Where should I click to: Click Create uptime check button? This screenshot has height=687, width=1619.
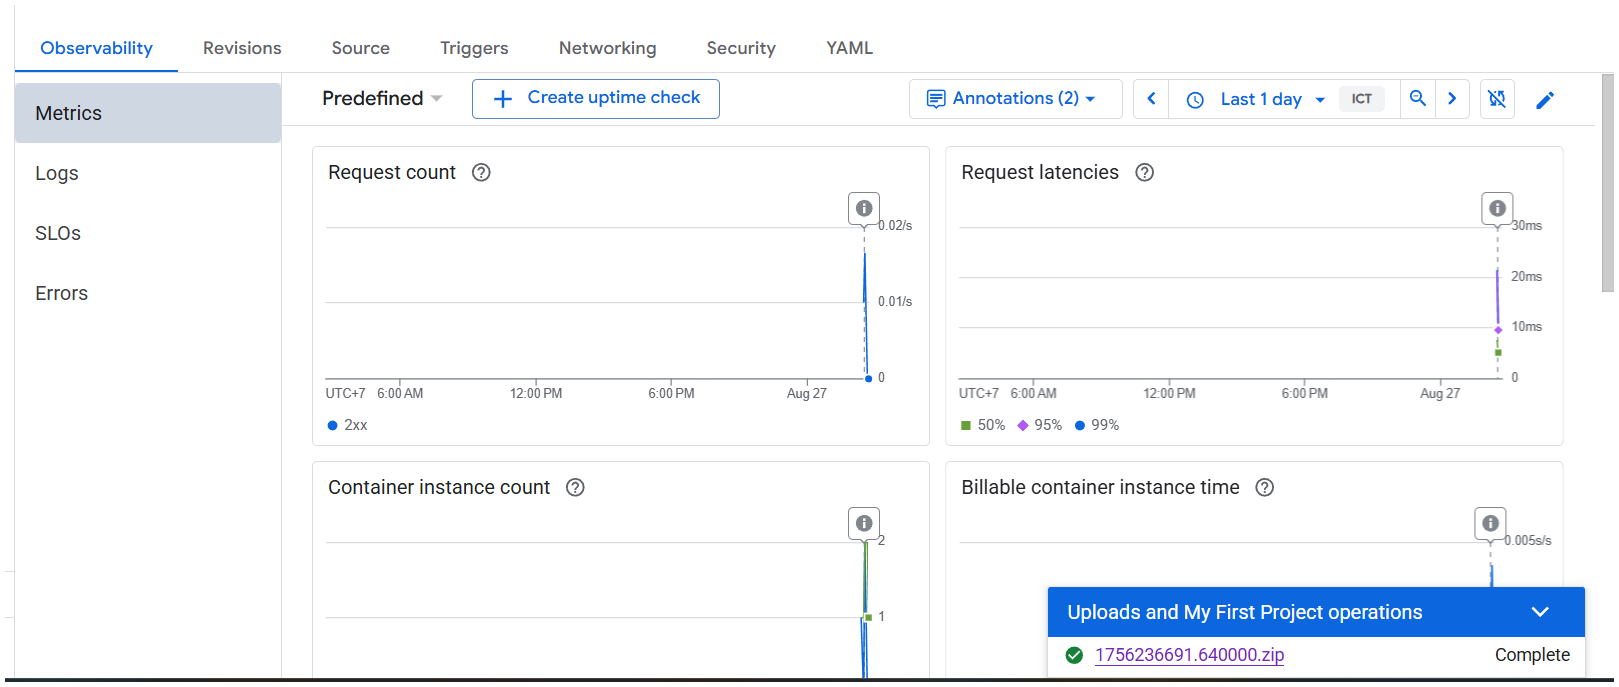coord(596,98)
